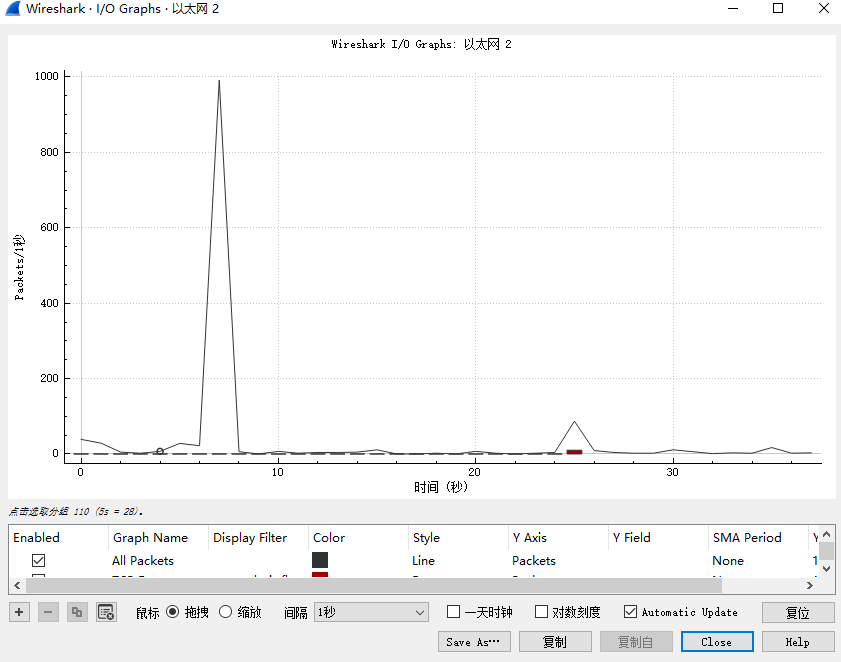This screenshot has height=662, width=841.
Task: Click the Close button
Action: pos(717,642)
